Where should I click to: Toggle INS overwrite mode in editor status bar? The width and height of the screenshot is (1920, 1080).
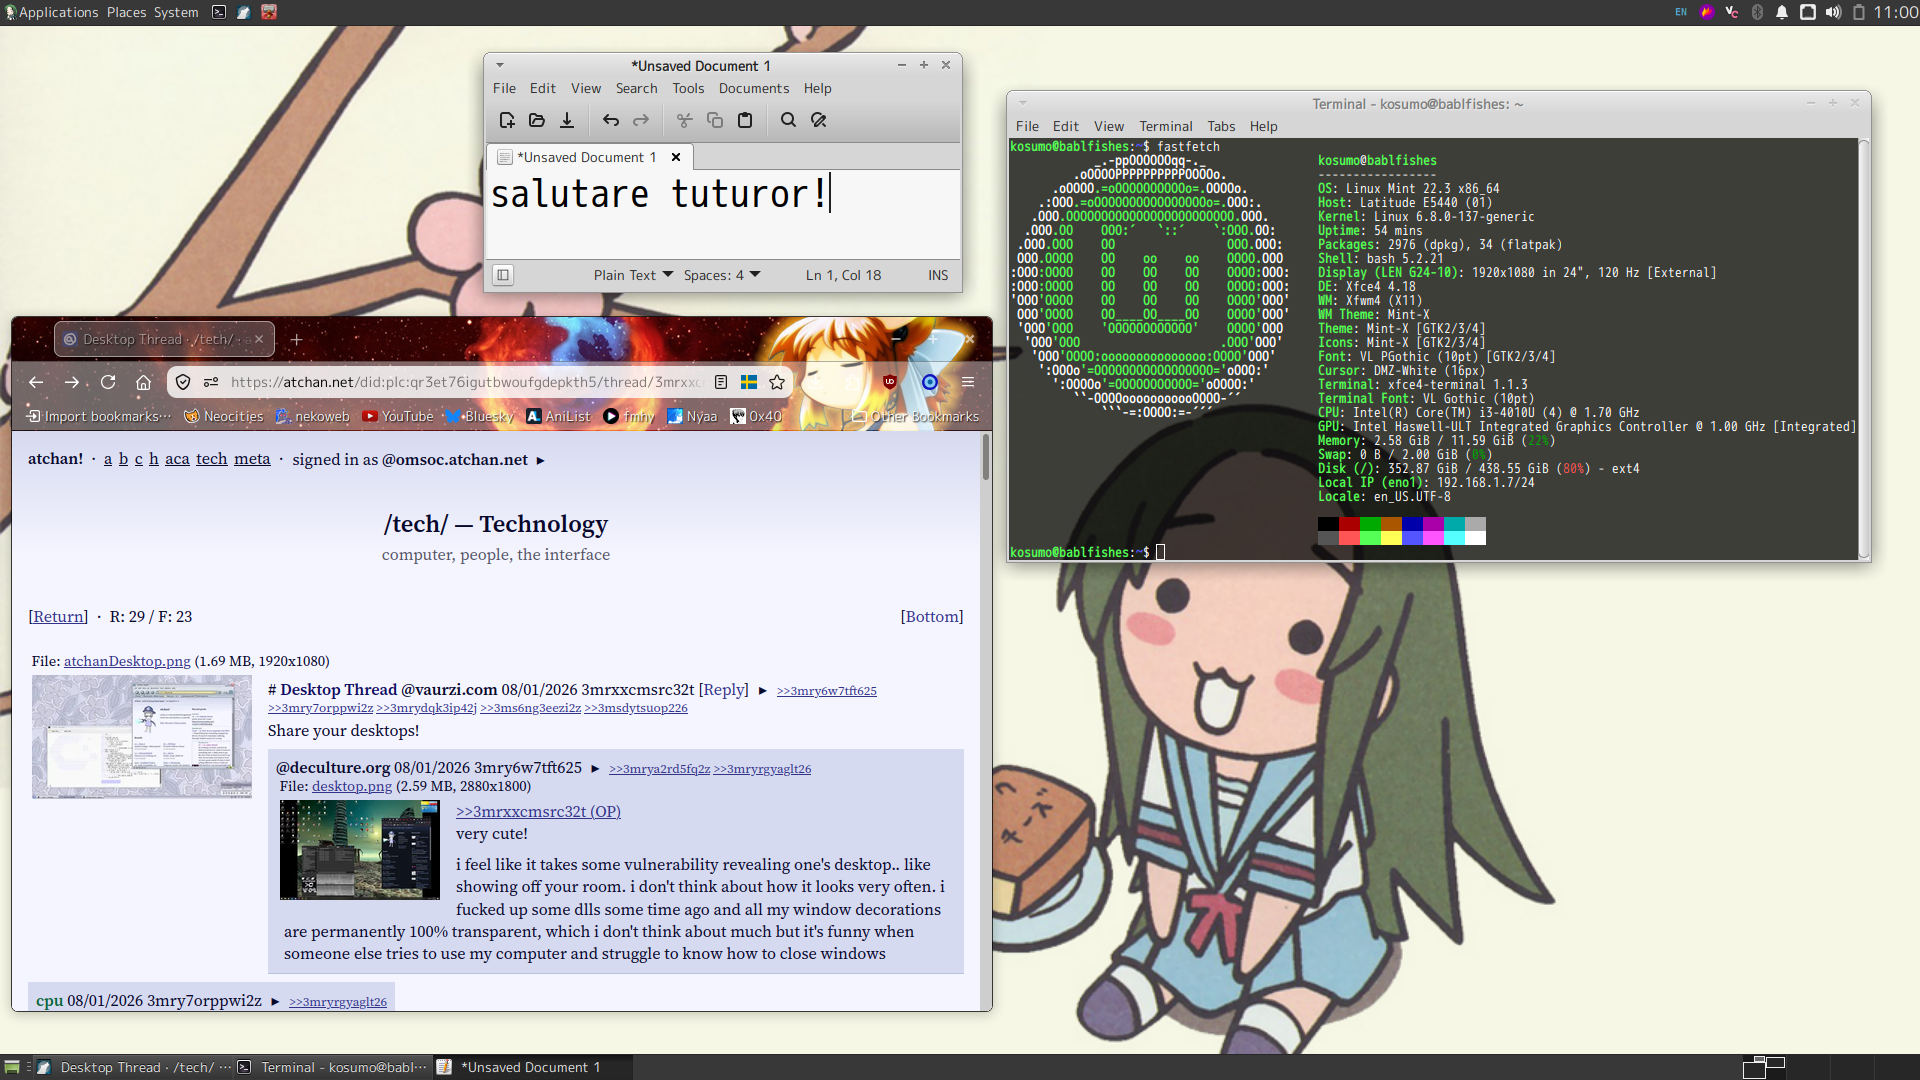[x=938, y=275]
